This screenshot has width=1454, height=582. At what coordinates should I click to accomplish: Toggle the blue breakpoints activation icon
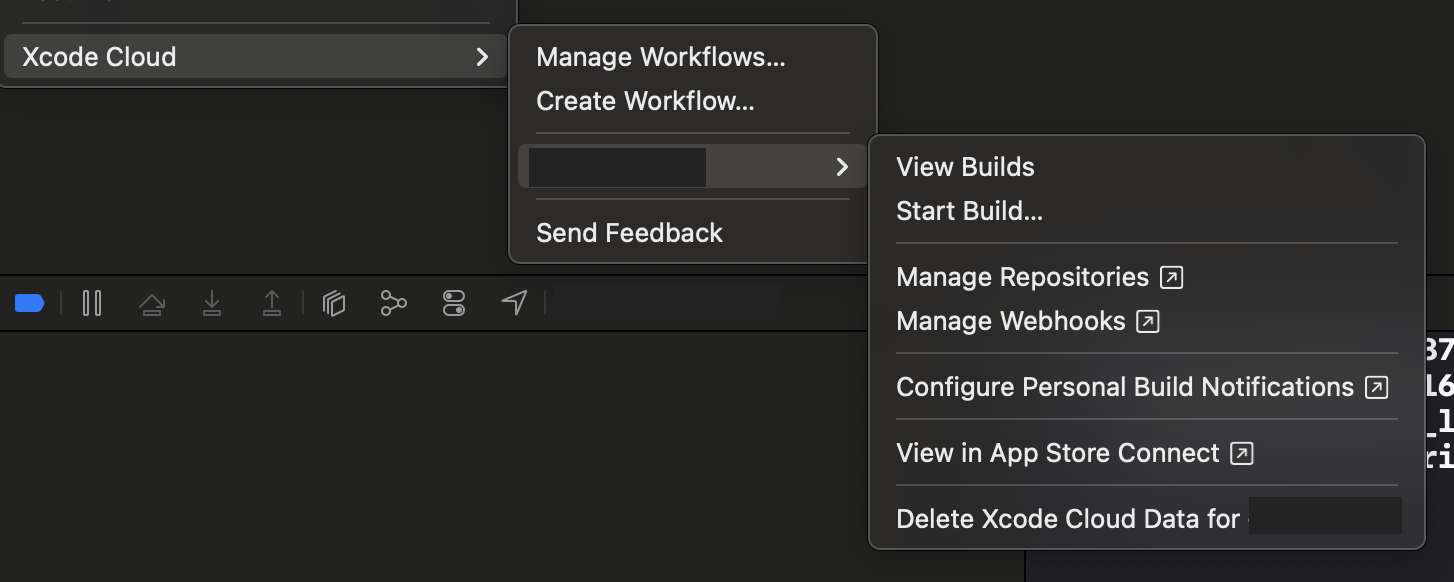30,303
